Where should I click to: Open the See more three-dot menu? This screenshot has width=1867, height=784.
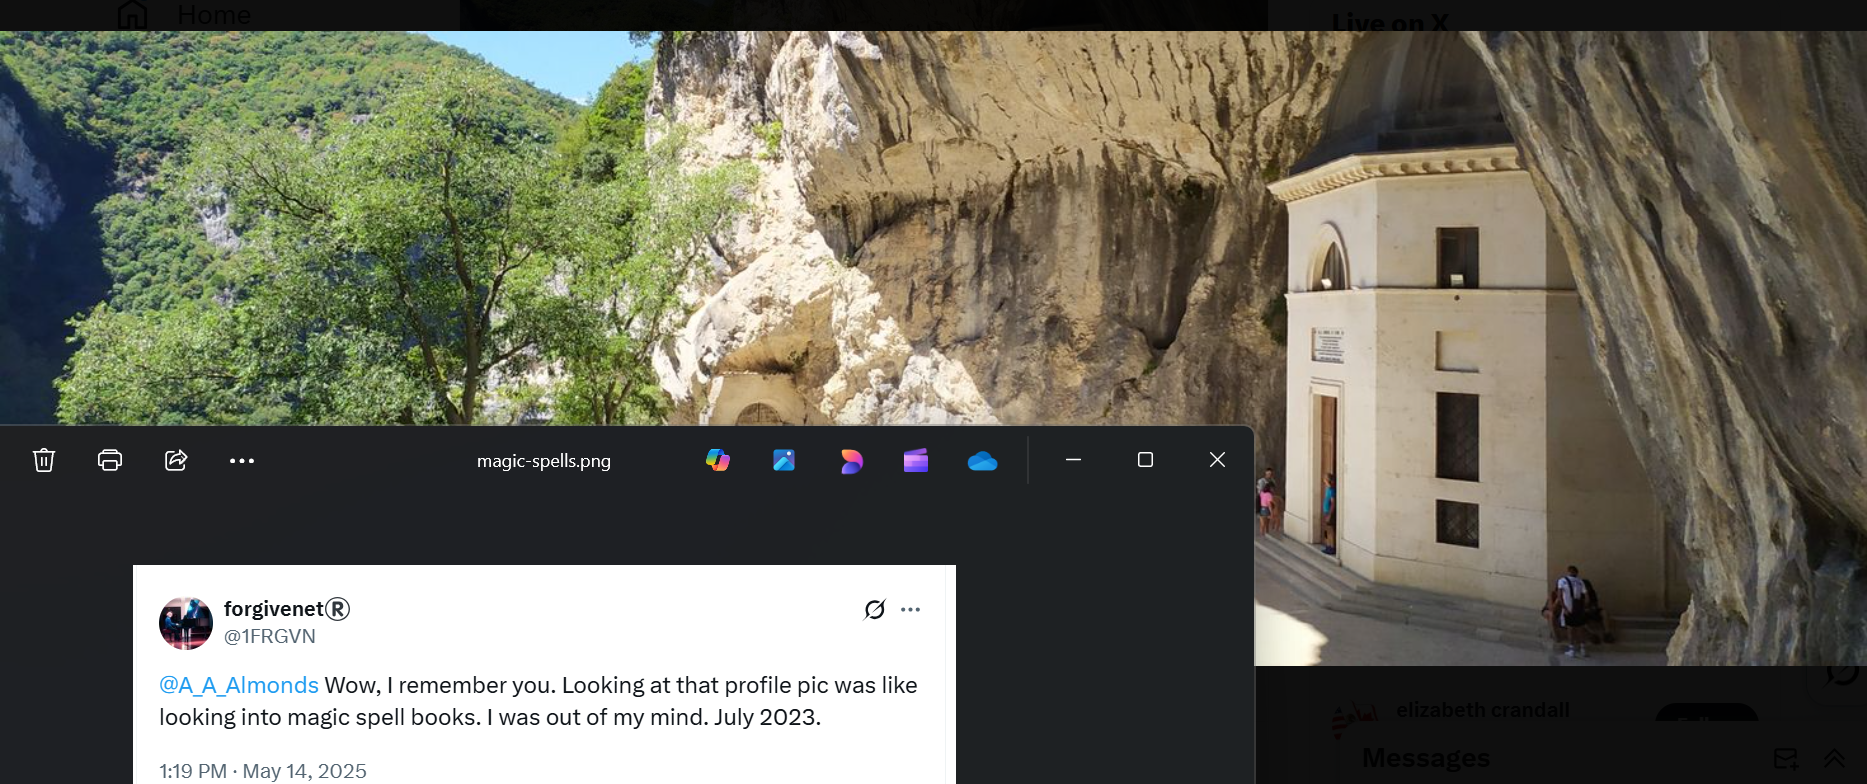coord(242,461)
